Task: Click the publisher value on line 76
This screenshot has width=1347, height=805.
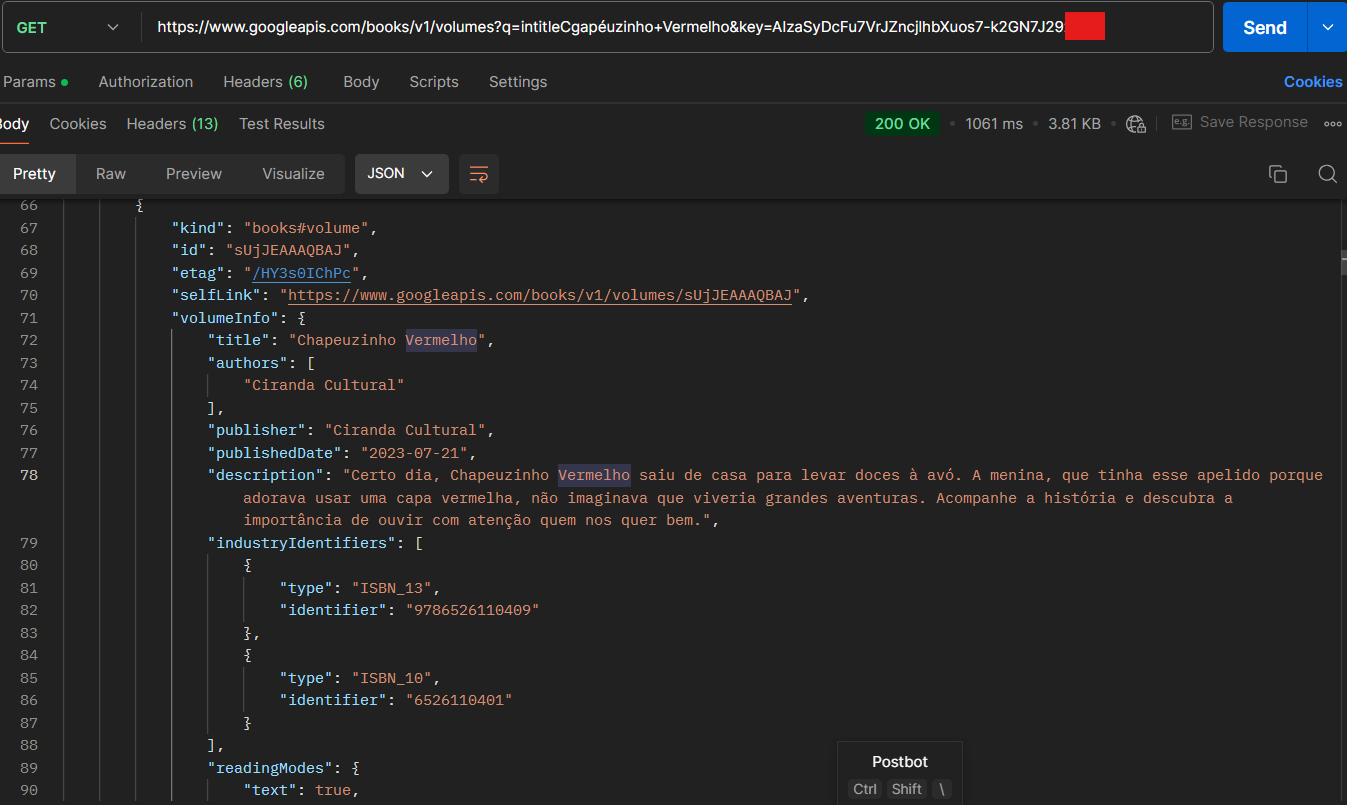Action: click(405, 430)
